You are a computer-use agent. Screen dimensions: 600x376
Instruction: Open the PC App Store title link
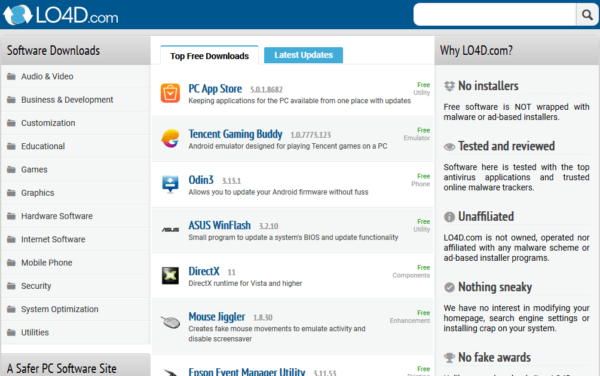pos(215,89)
